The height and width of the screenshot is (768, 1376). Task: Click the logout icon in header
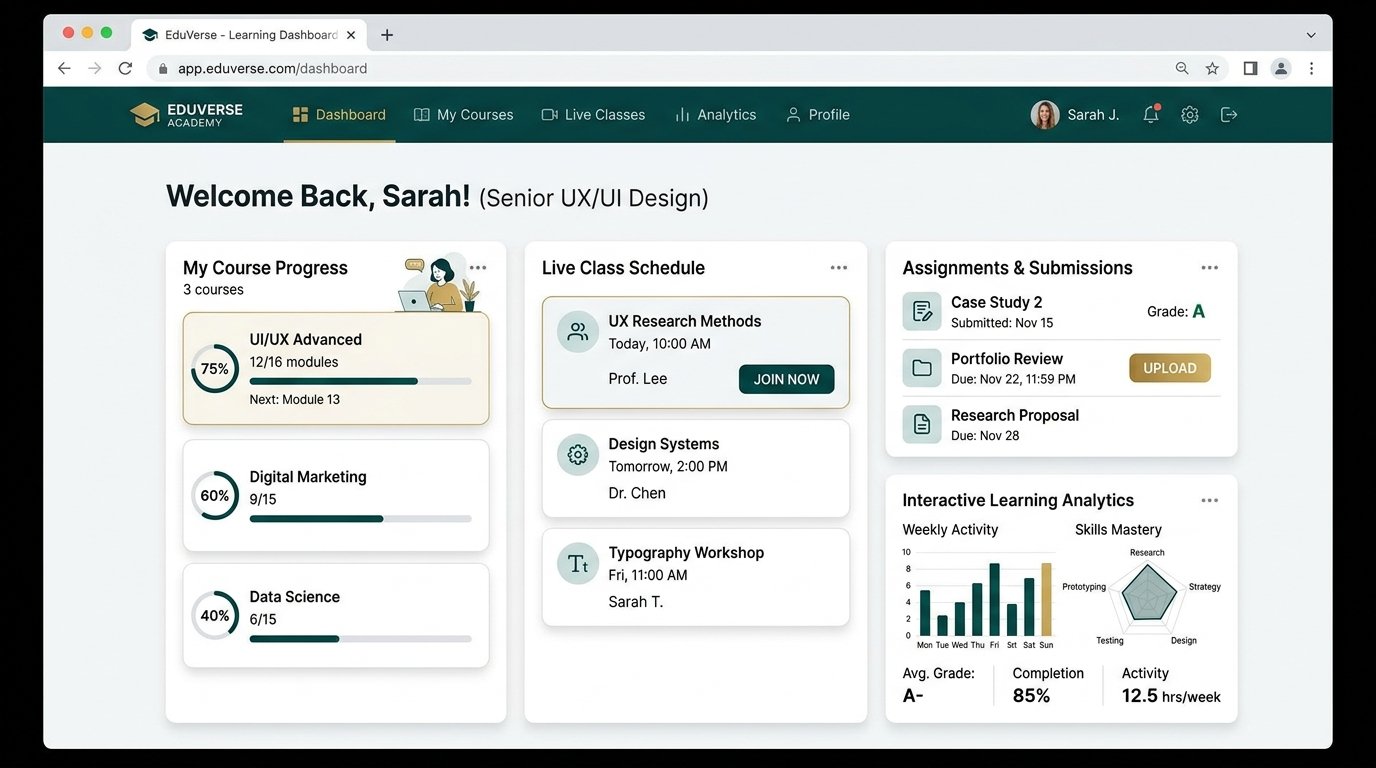[1229, 115]
